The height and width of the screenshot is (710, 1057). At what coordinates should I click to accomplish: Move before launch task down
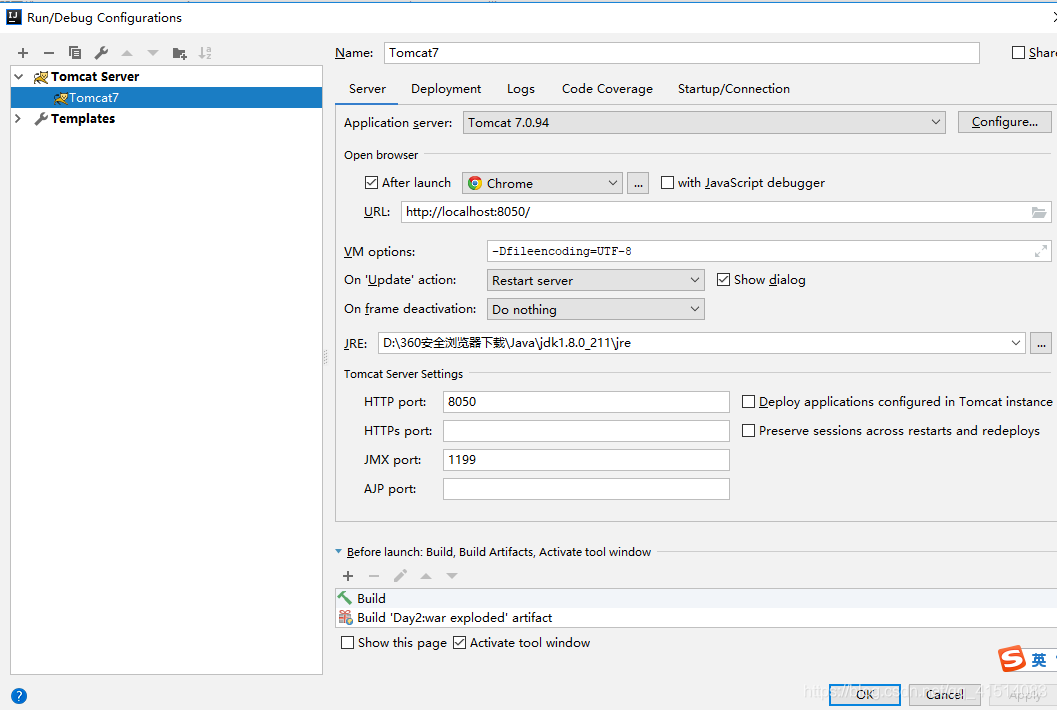[x=452, y=576]
